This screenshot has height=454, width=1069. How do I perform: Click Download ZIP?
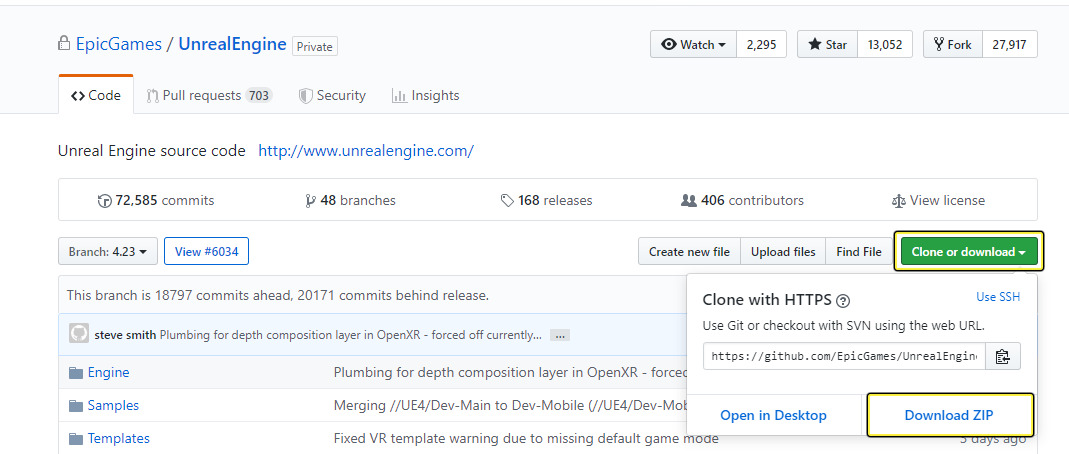coord(949,415)
